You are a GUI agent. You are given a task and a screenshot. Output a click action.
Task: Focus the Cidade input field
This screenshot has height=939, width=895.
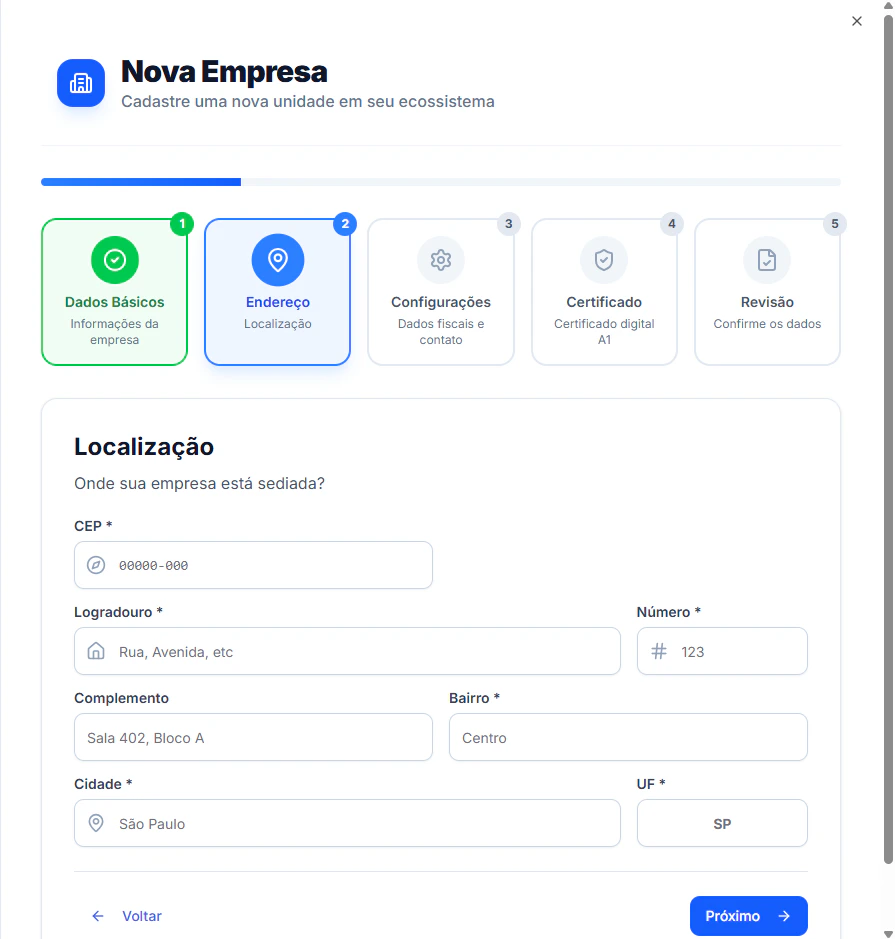coord(347,823)
